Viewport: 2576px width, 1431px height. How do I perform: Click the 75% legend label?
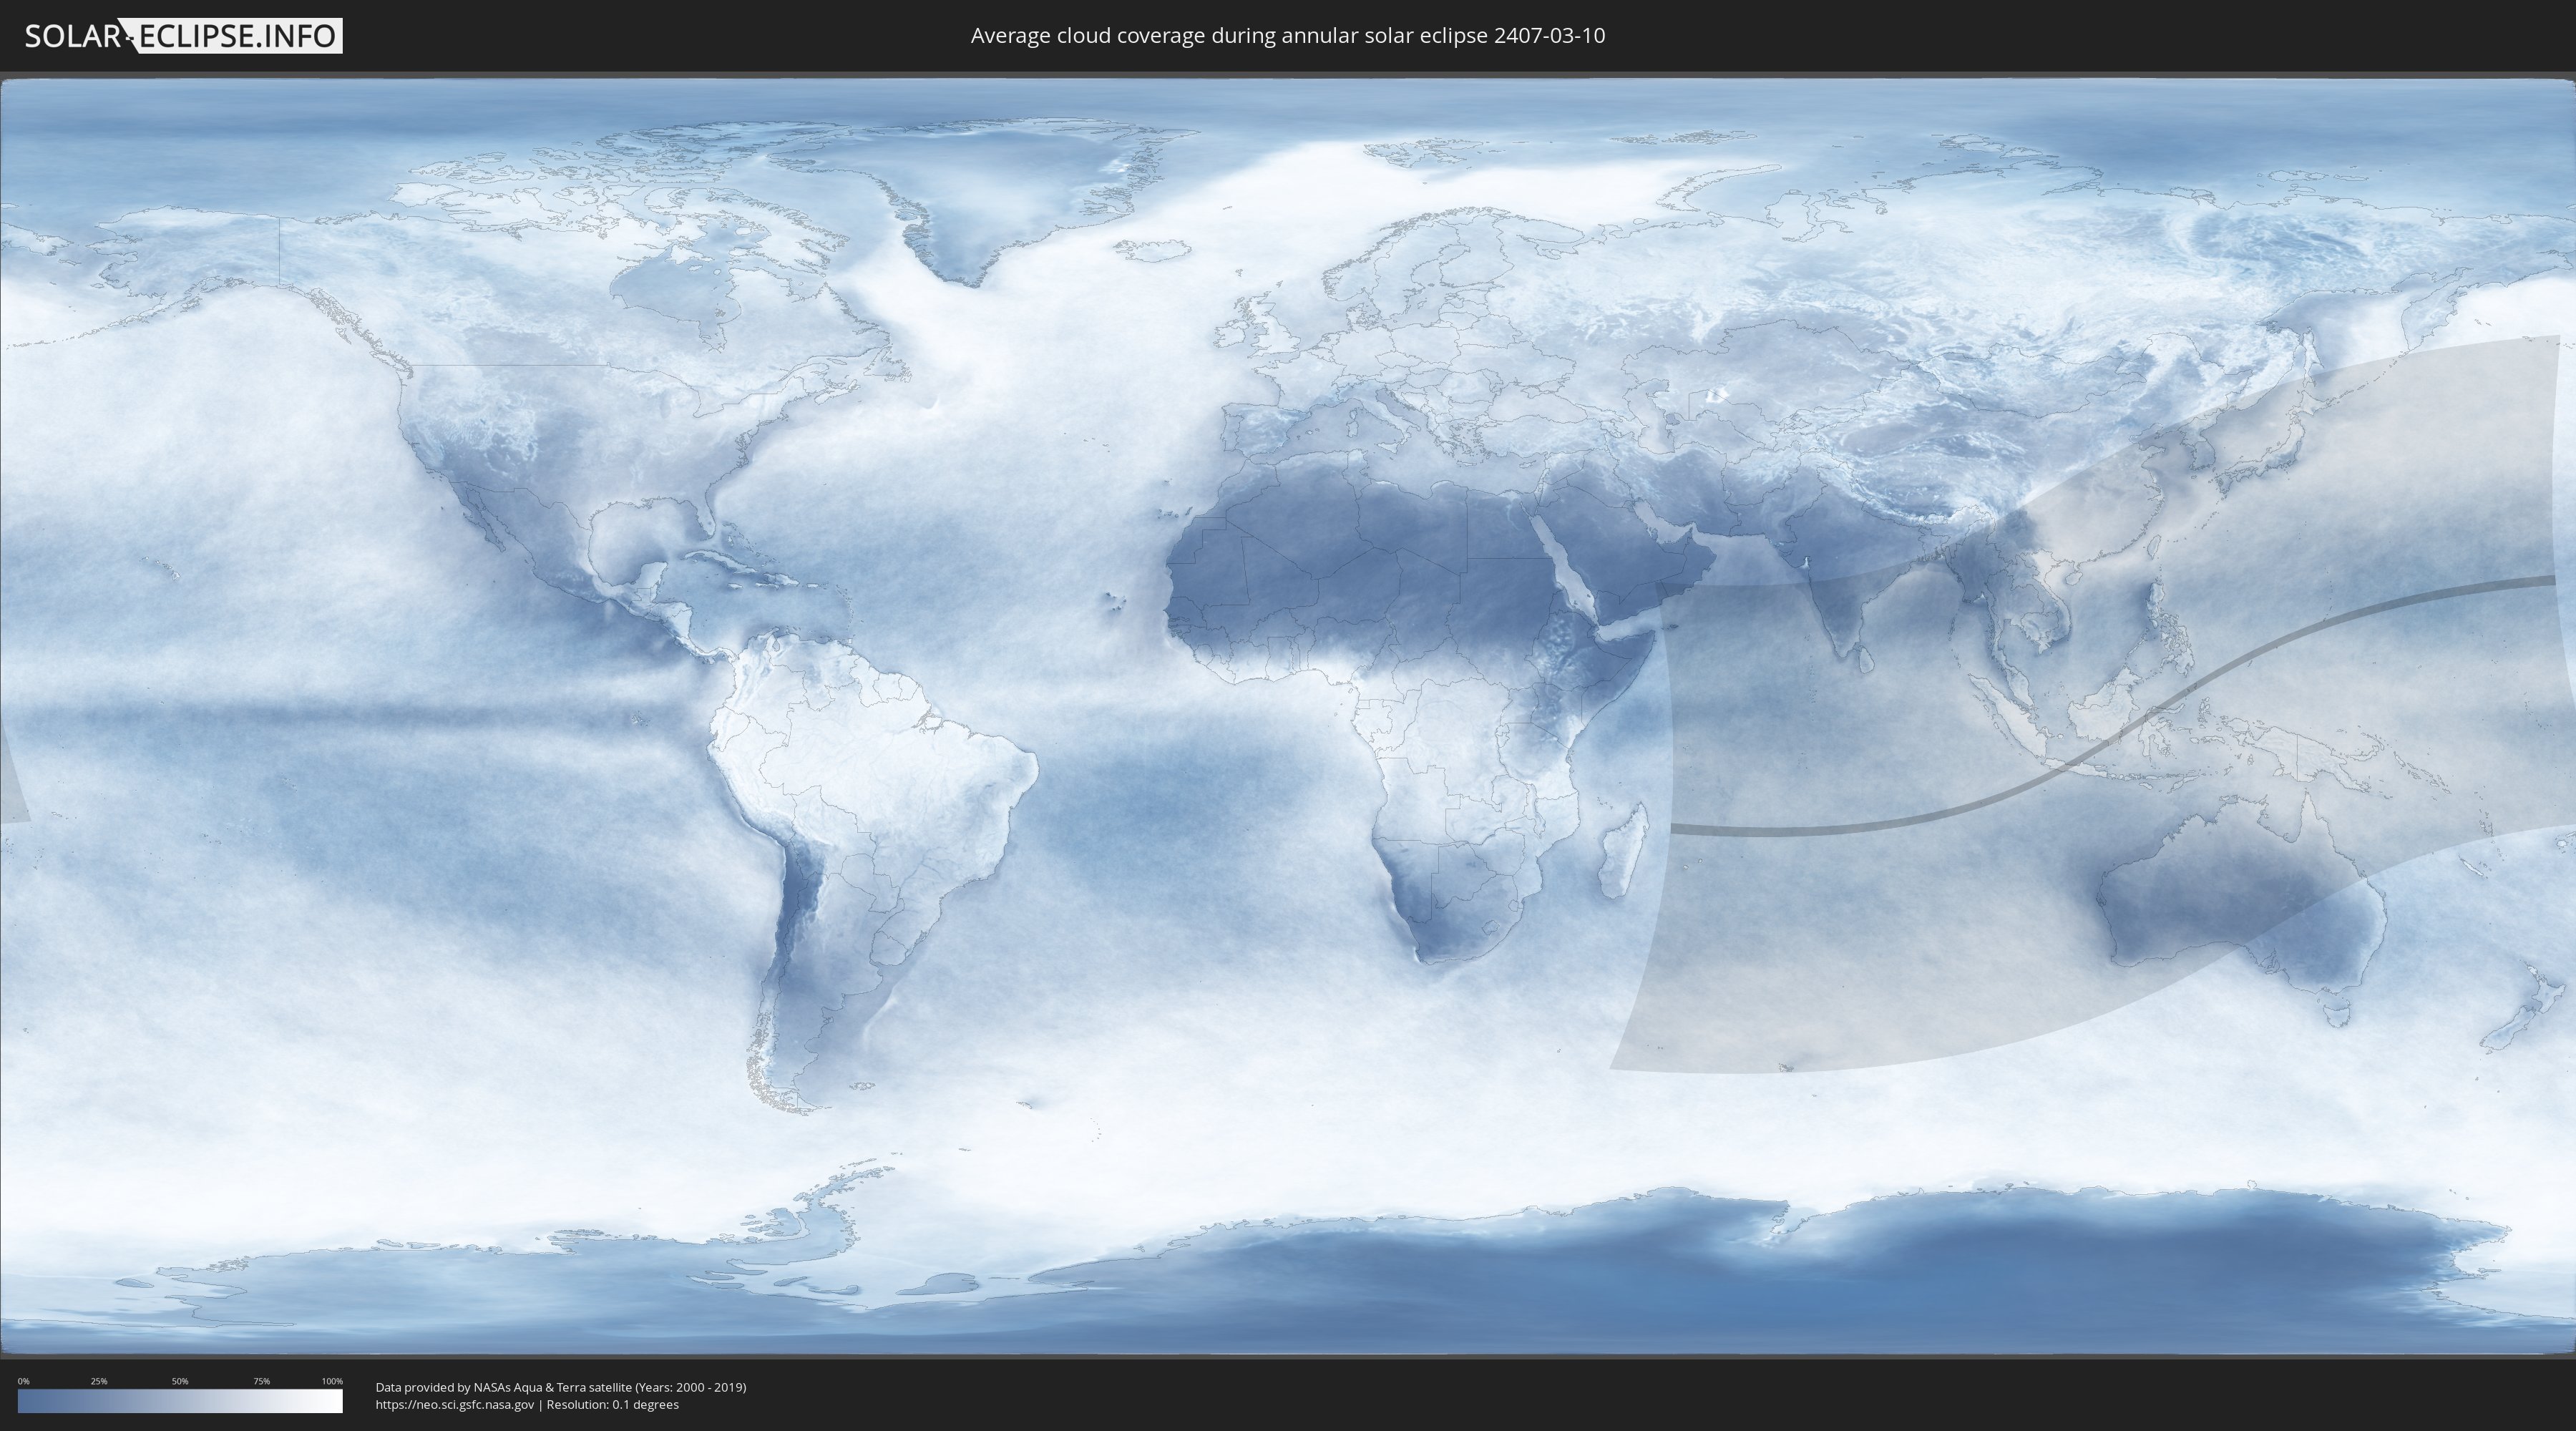[261, 1381]
